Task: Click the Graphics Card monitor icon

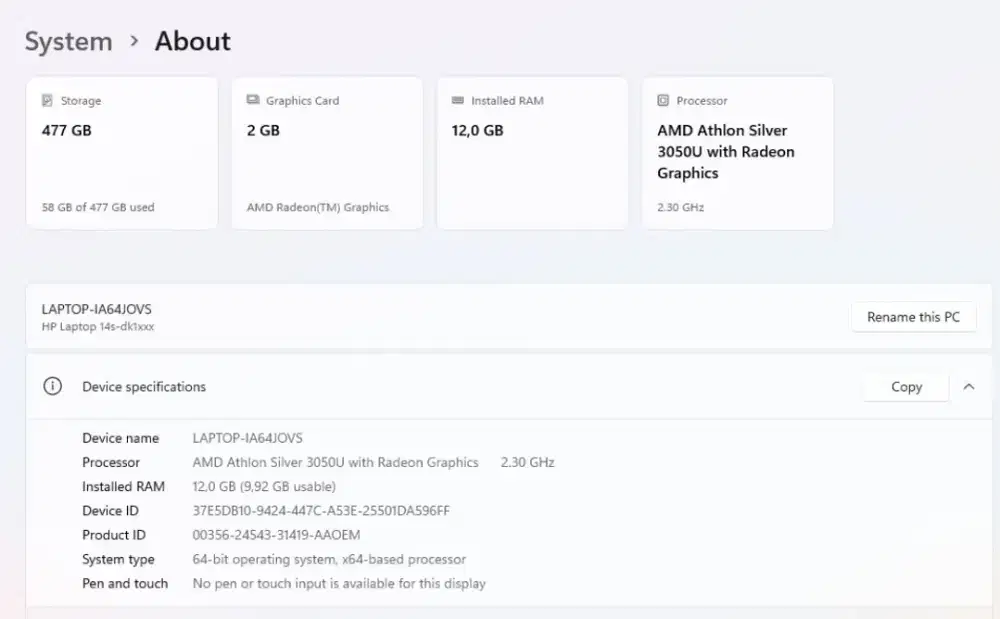Action: pyautogui.click(x=253, y=101)
